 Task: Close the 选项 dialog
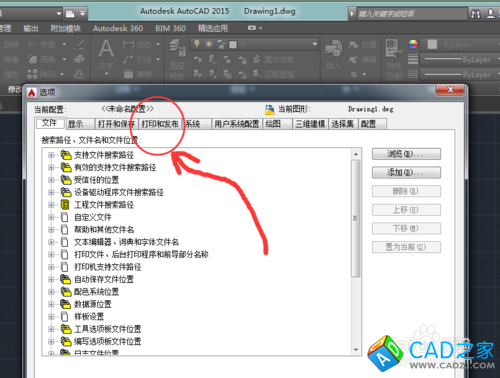[x=450, y=89]
